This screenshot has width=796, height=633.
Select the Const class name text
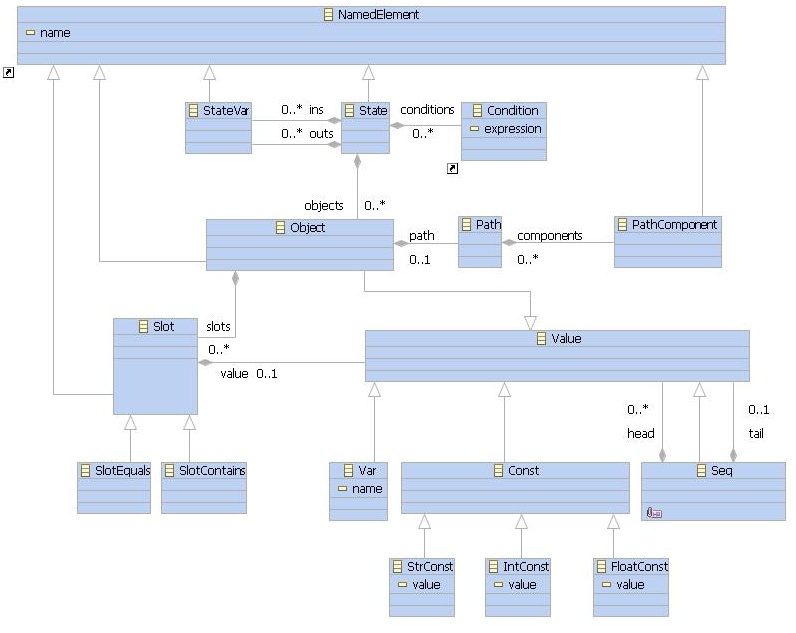click(x=523, y=471)
